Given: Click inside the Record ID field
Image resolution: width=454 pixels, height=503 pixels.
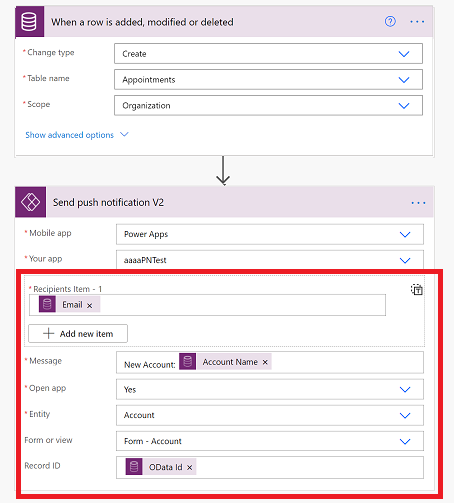Looking at the screenshot, I should click(x=270, y=467).
